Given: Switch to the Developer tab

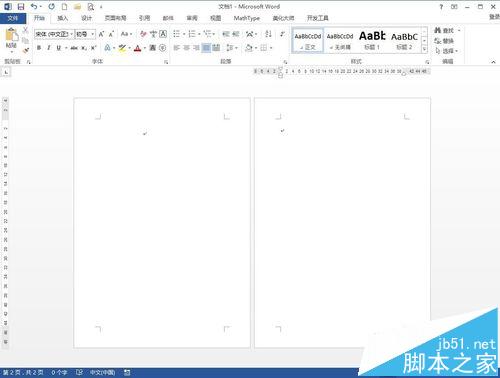Looking at the screenshot, I should [318, 18].
